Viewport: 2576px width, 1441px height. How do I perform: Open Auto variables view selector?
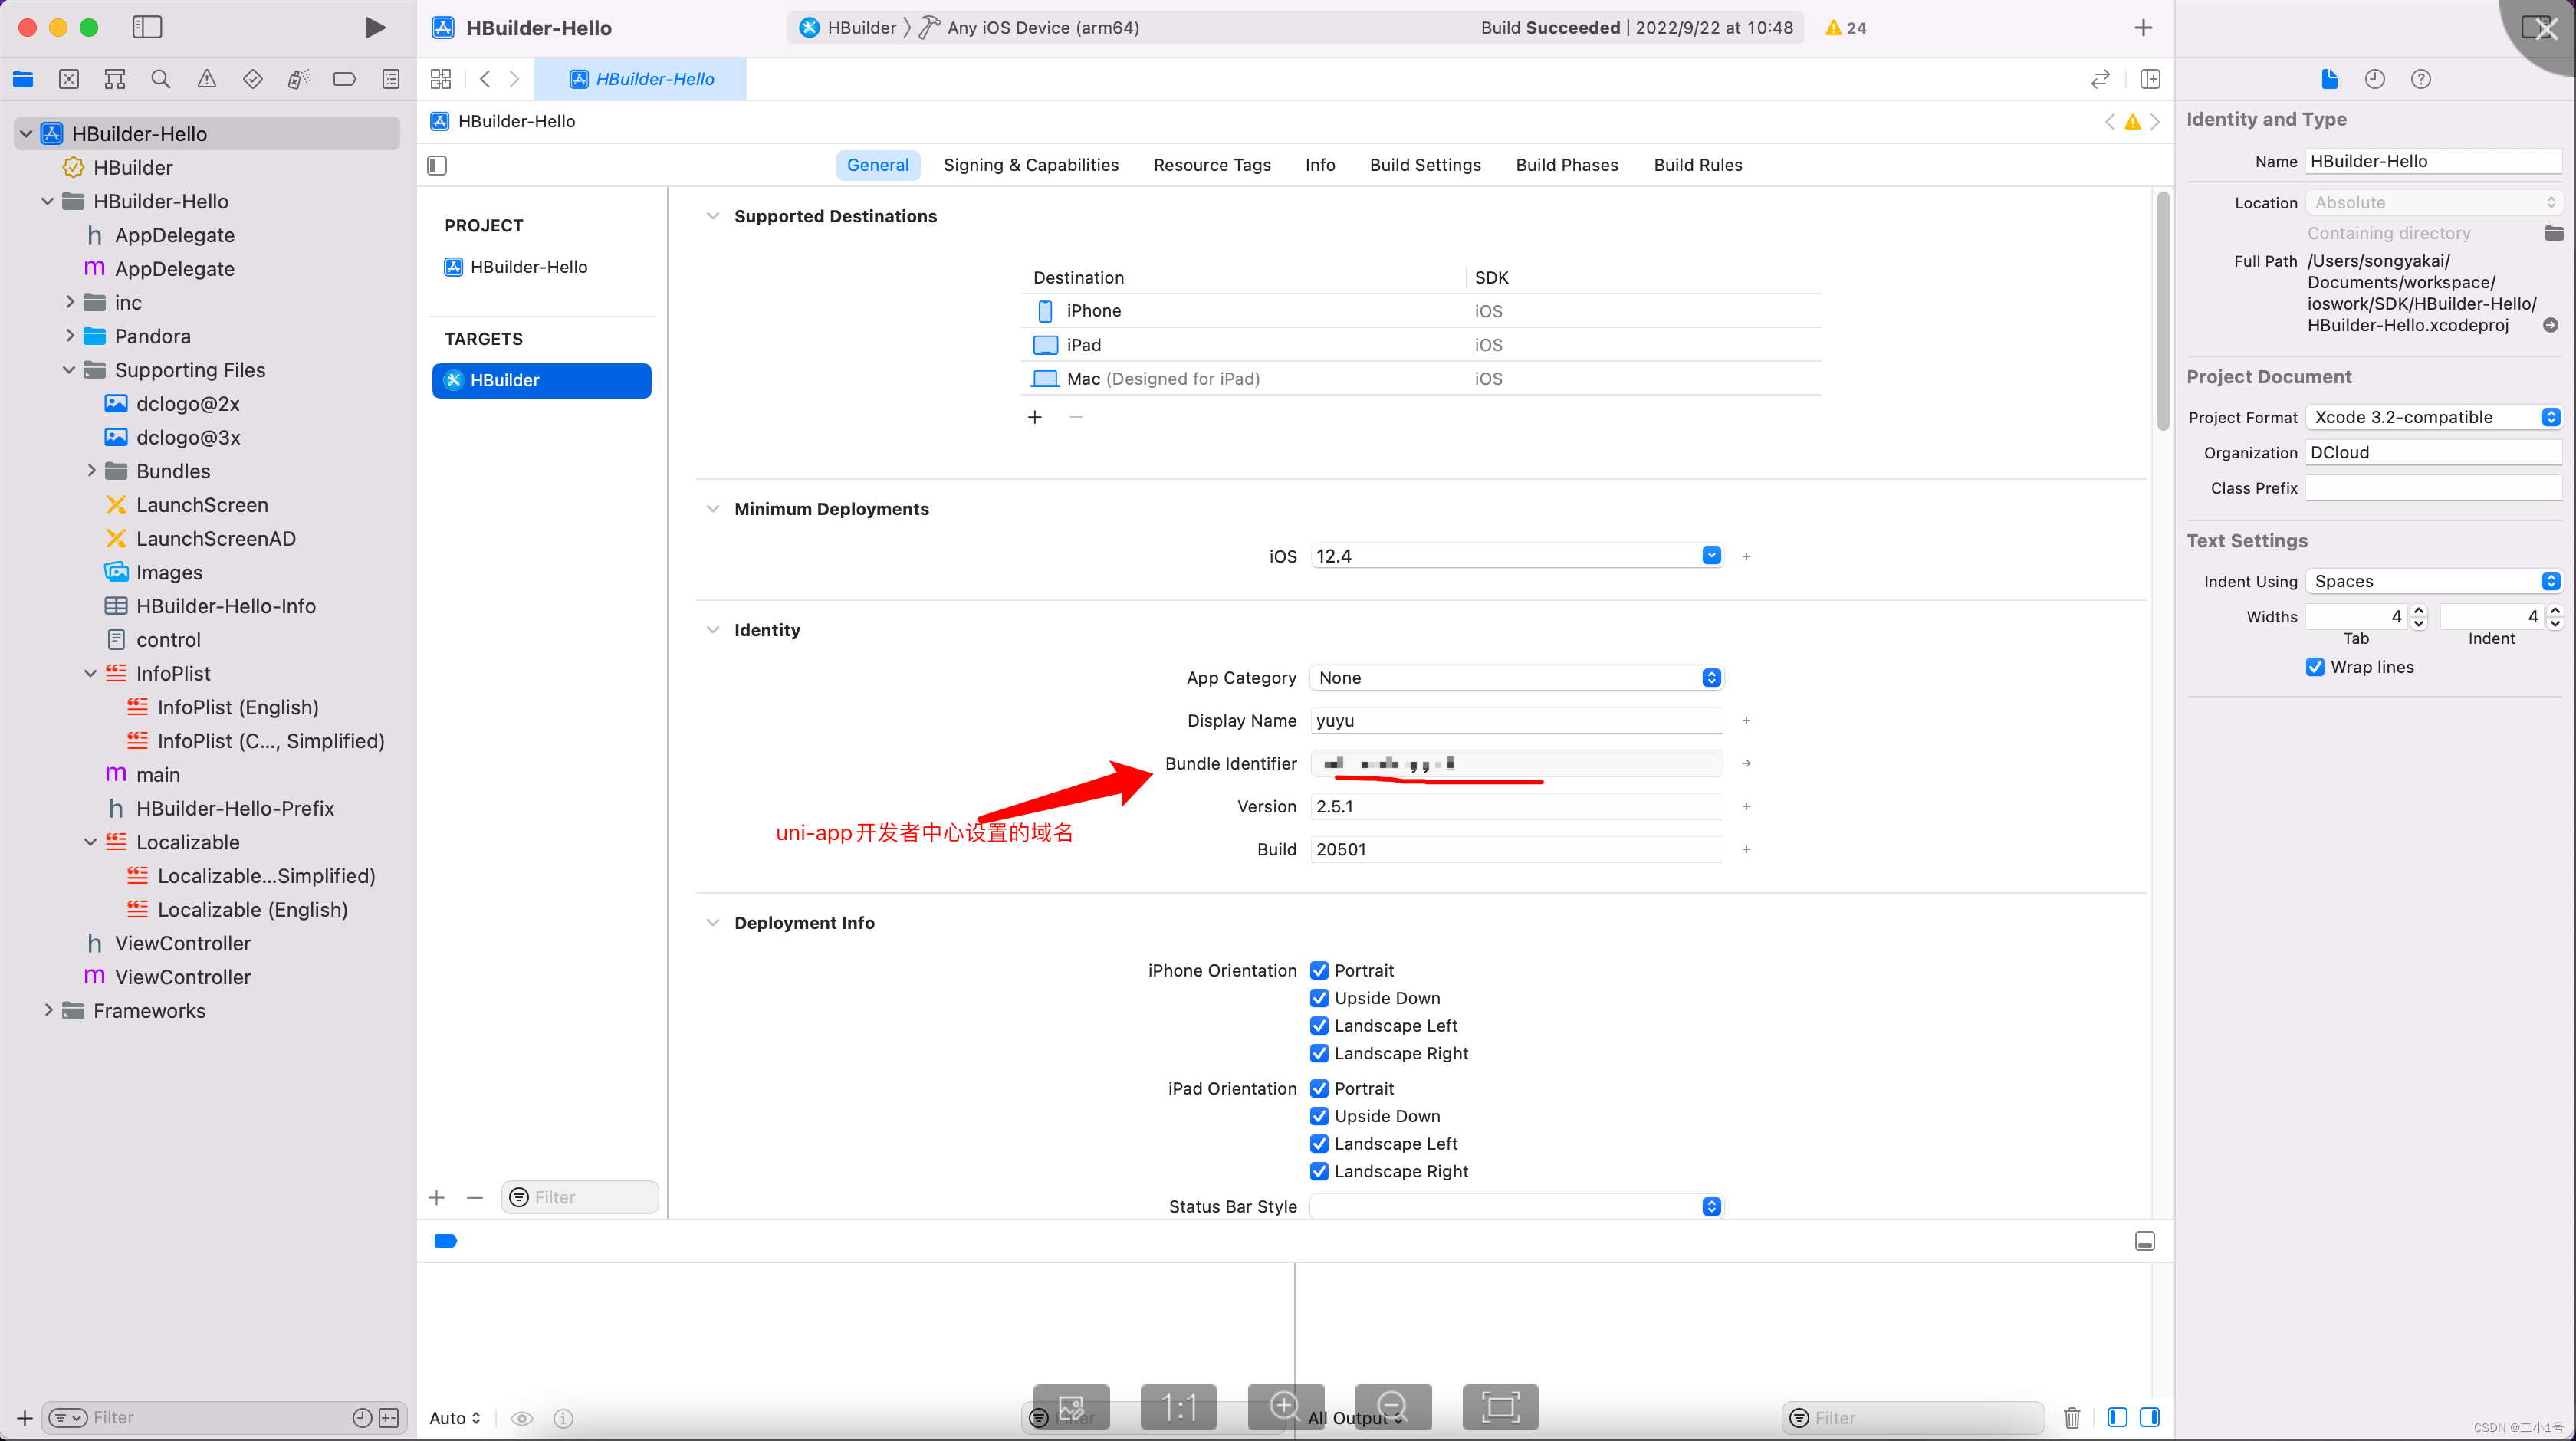point(455,1418)
